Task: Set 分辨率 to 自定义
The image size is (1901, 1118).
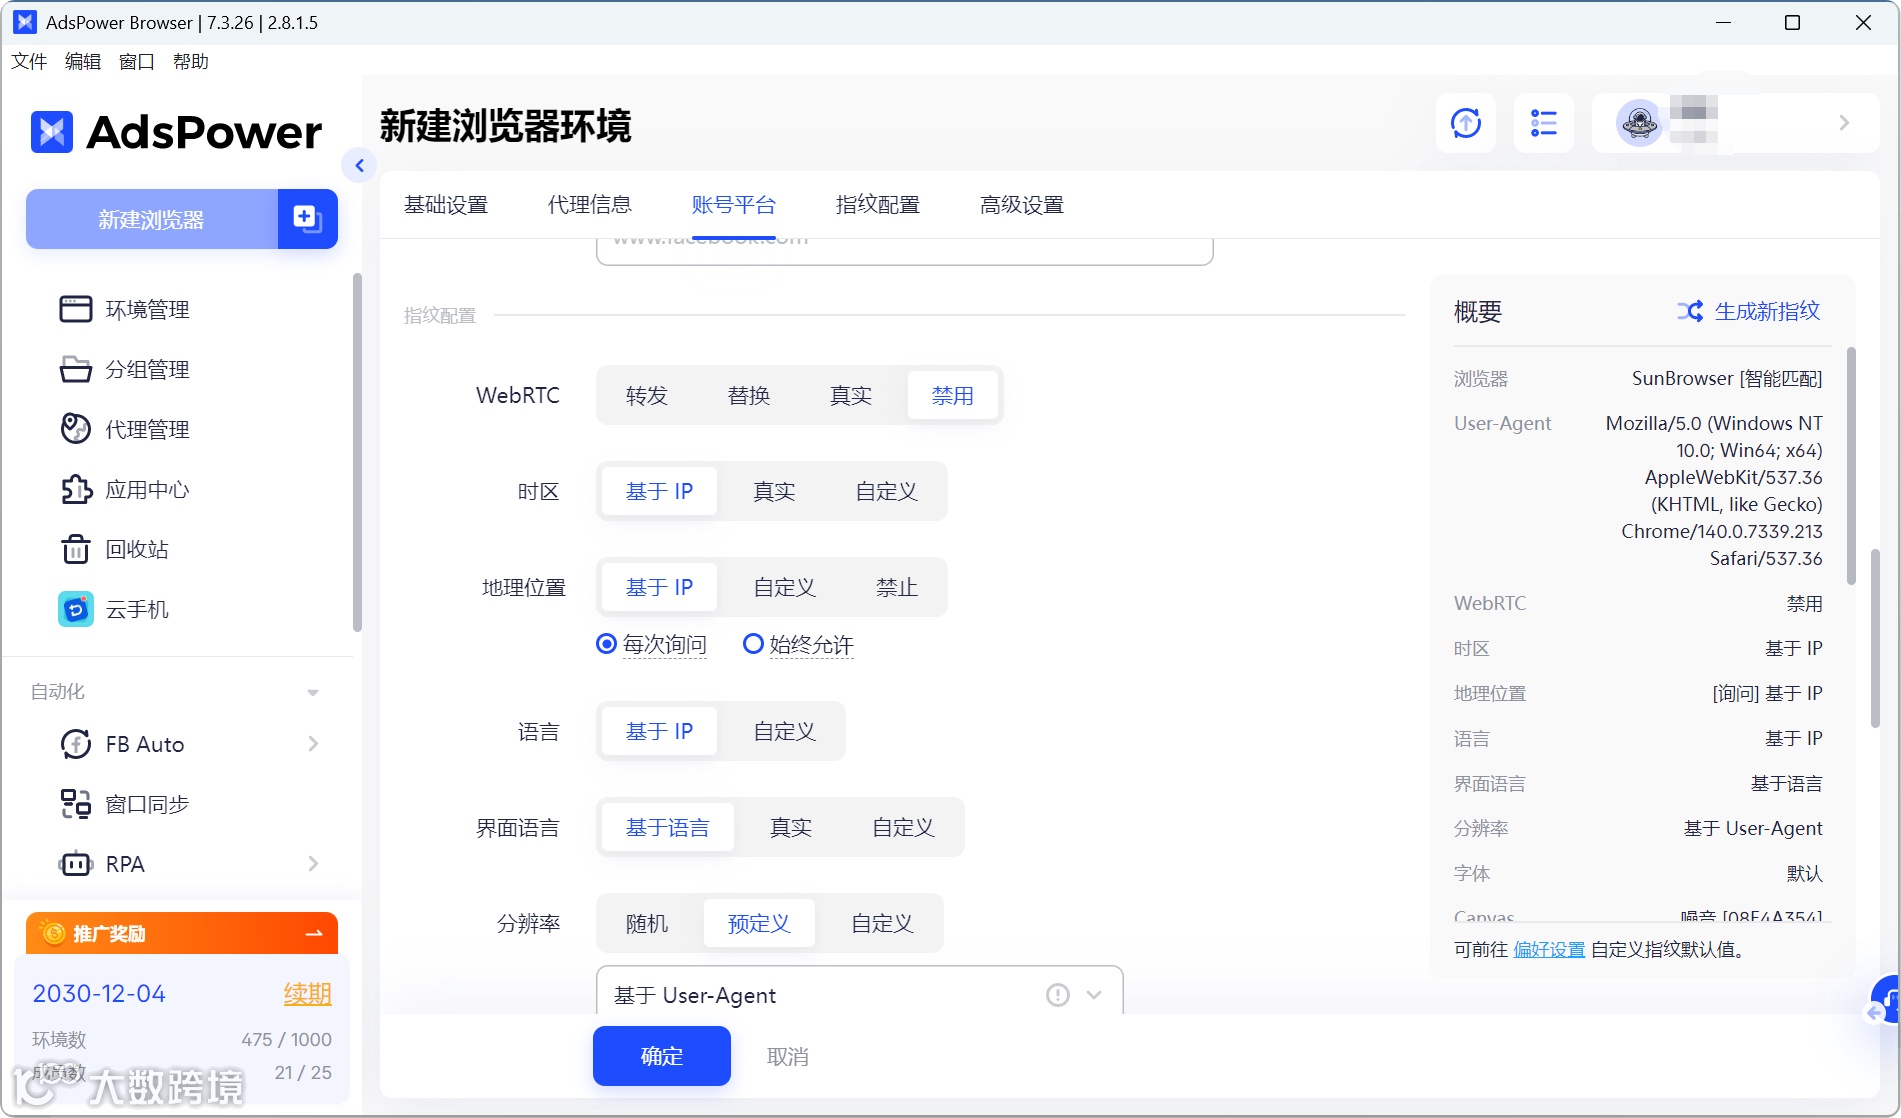Action: pyautogui.click(x=883, y=923)
